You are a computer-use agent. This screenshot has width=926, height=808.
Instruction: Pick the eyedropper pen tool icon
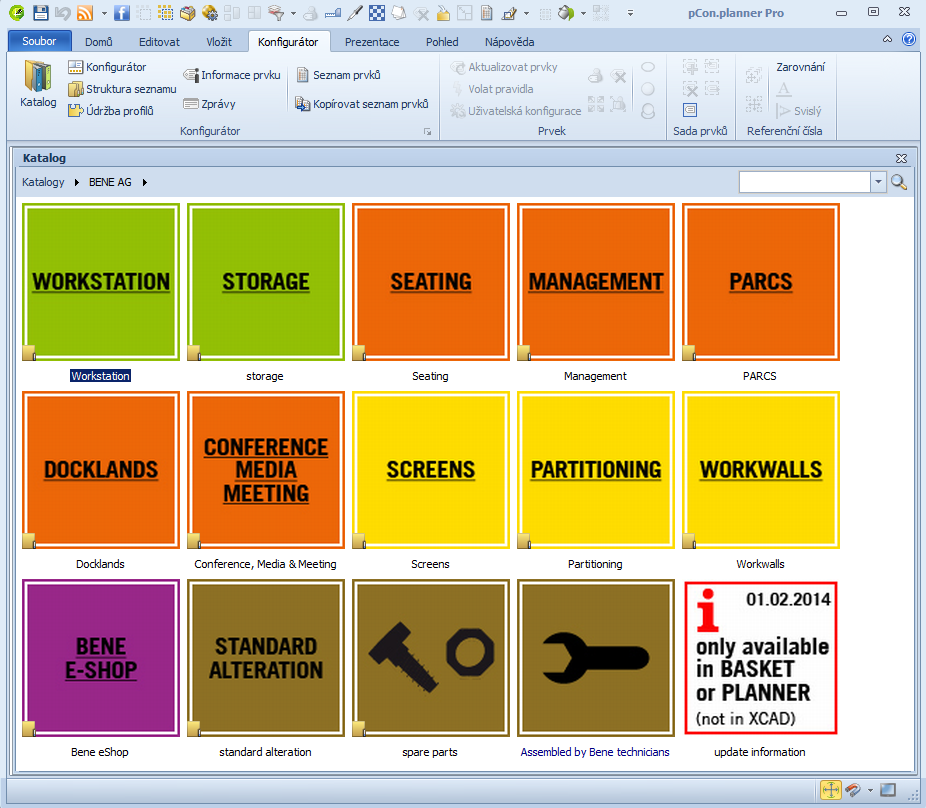coord(354,12)
